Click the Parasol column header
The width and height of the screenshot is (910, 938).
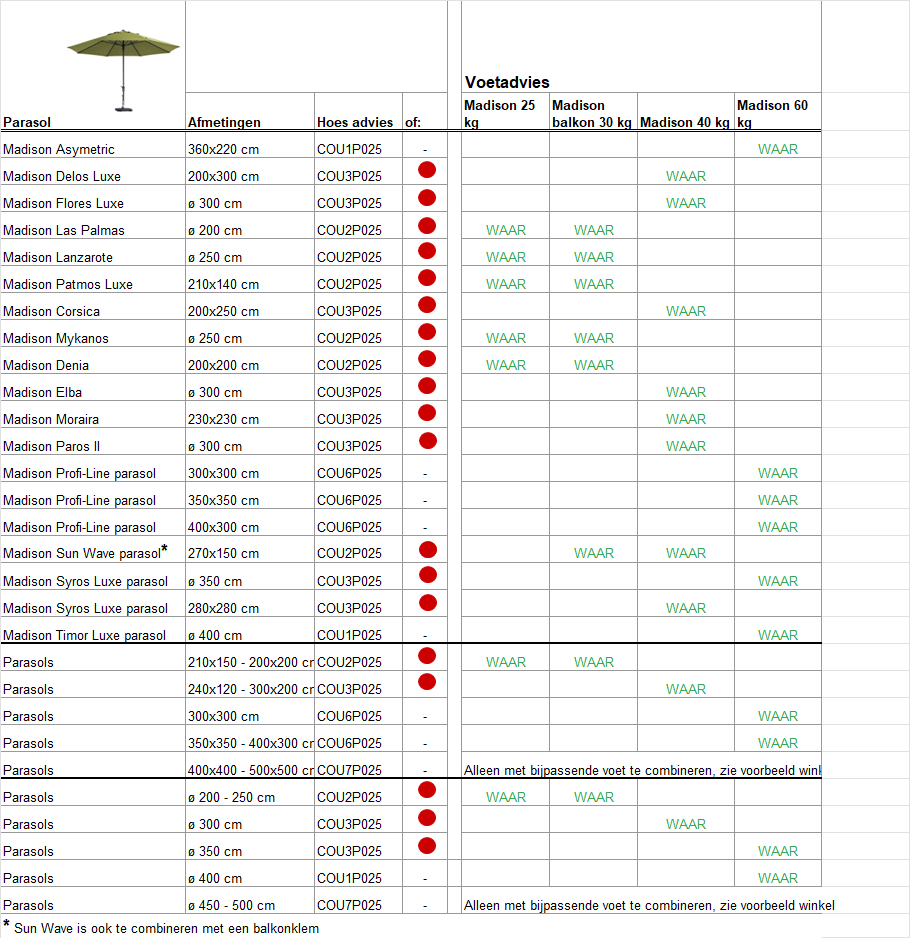pyautogui.click(x=27, y=122)
